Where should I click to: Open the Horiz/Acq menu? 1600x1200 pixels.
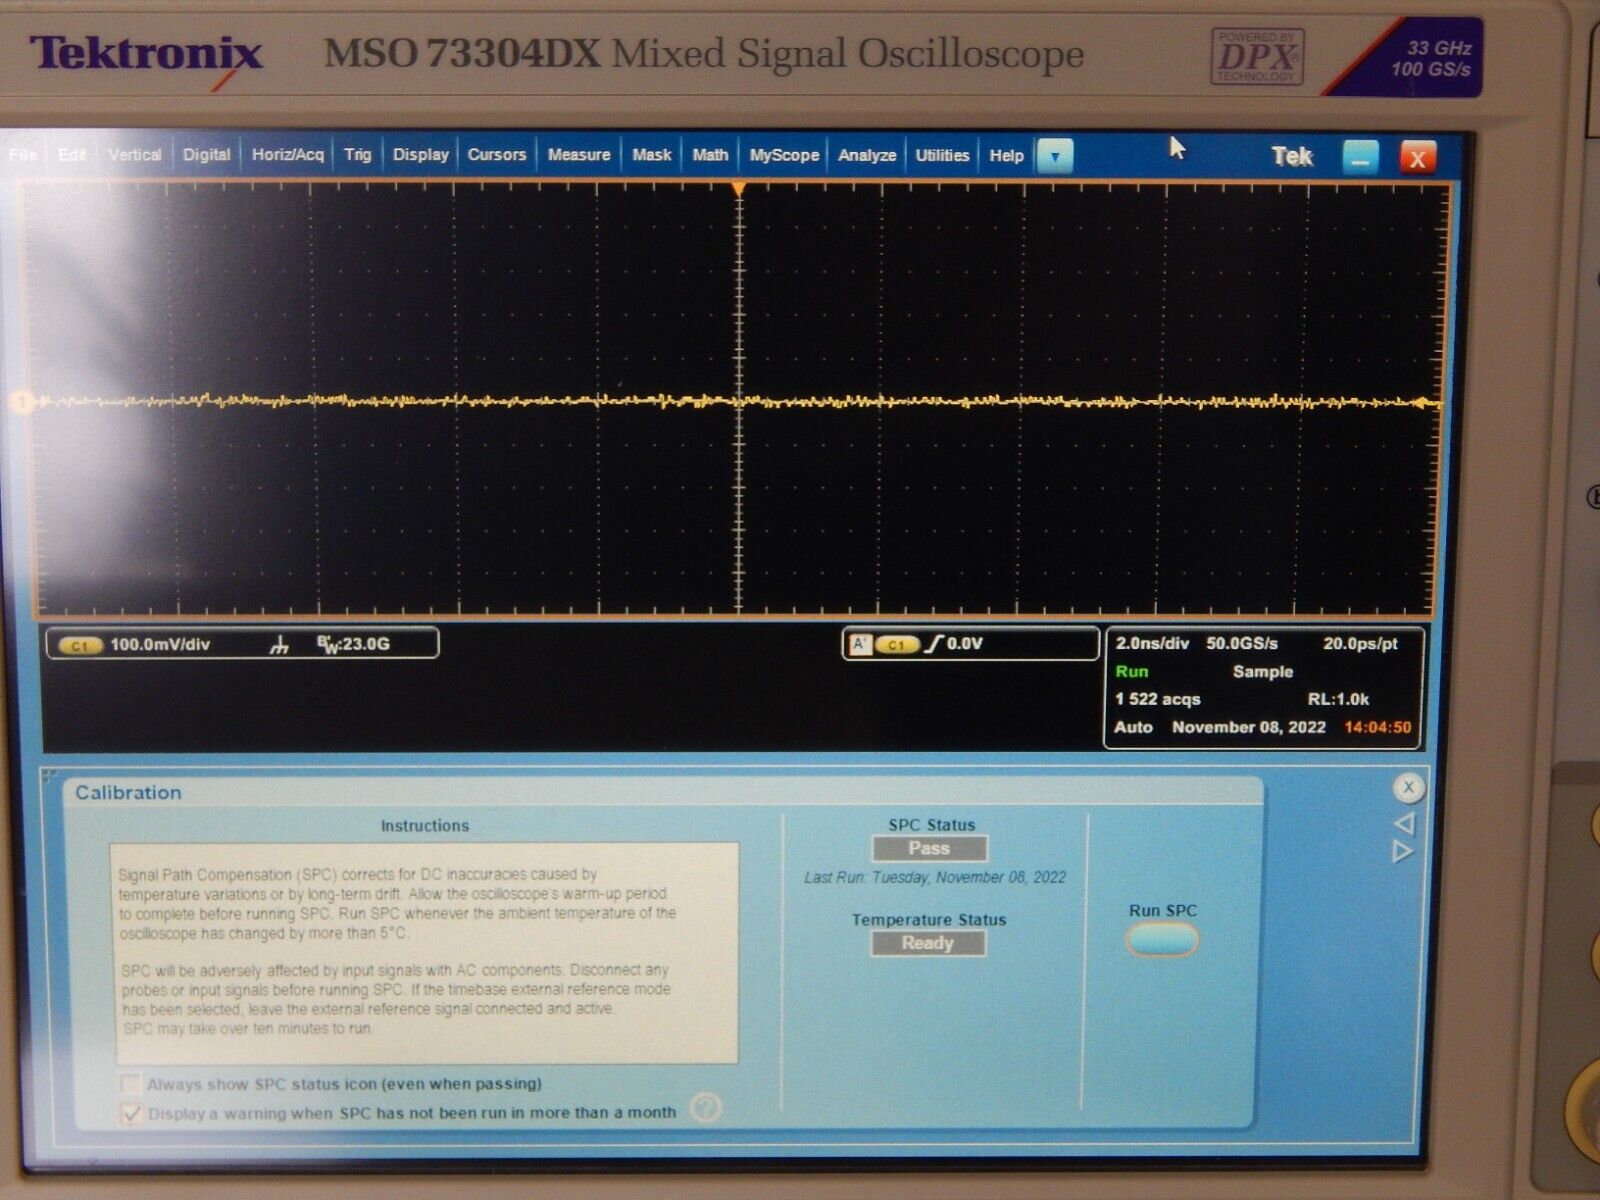point(292,155)
